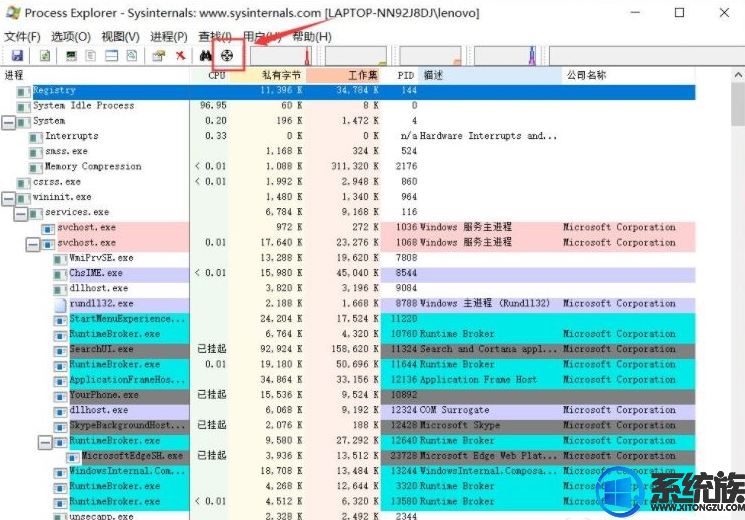Open the 文件(F) menu
Viewport: 745px width, 520px height.
coord(22,37)
